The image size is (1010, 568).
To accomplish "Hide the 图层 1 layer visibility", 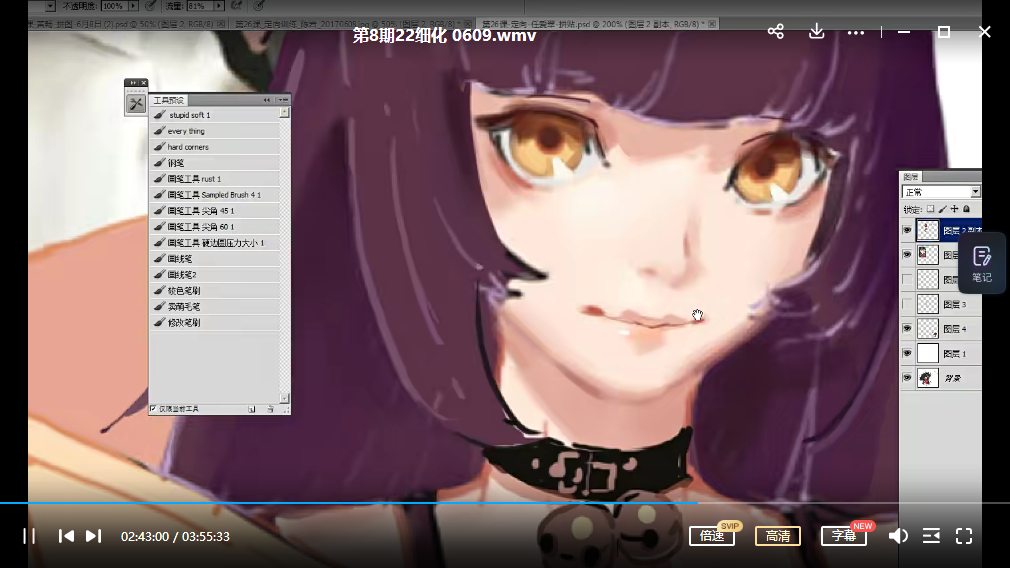I will coord(907,354).
